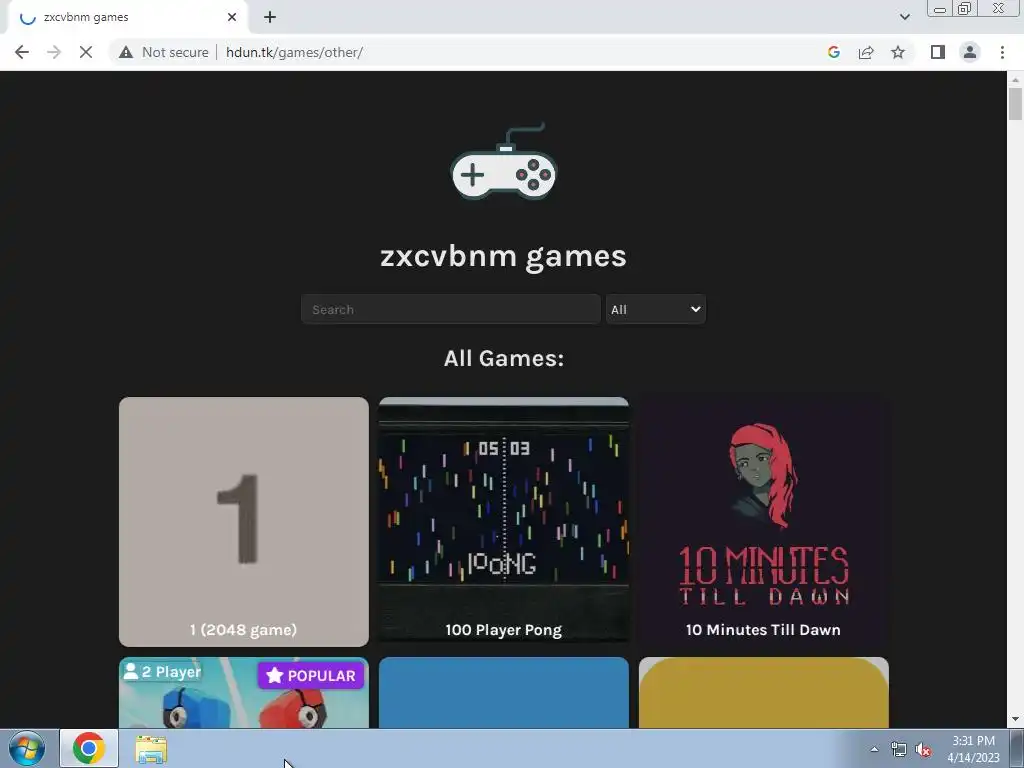The width and height of the screenshot is (1024, 768).
Task: Open the All category dropdown
Action: click(x=655, y=310)
